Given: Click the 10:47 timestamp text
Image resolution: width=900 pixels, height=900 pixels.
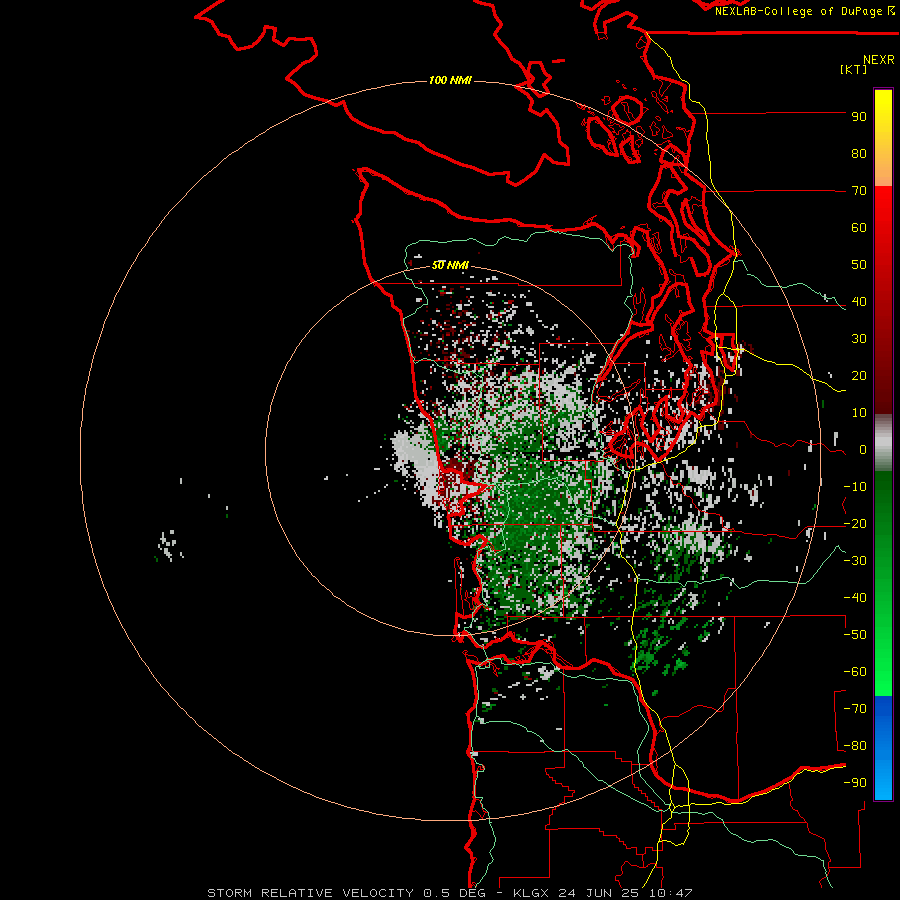Looking at the screenshot, I should 670,893.
